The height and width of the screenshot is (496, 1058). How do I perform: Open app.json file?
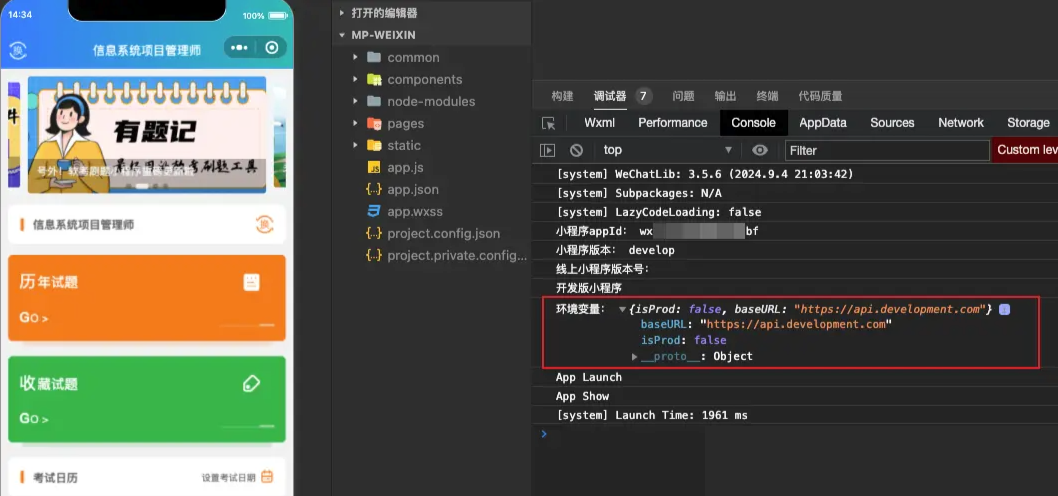(x=413, y=190)
